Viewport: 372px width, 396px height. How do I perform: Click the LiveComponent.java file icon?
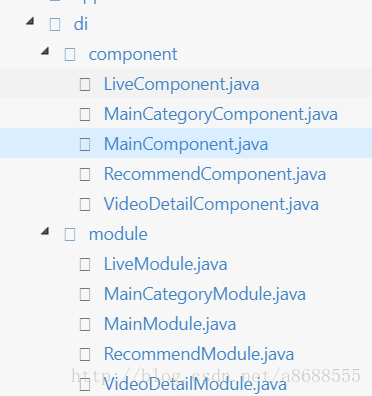click(x=85, y=84)
